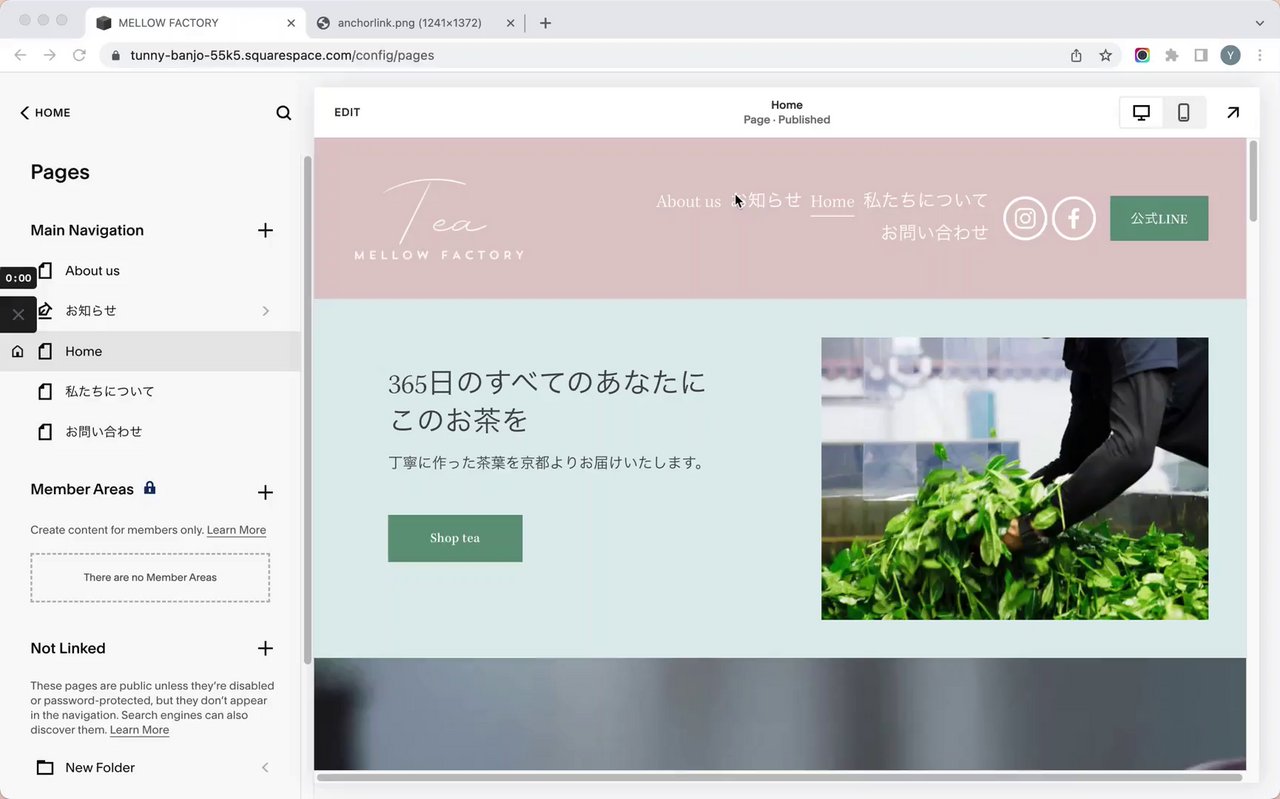Open a new browser tab
Viewport: 1280px width, 799px height.
pyautogui.click(x=545, y=23)
